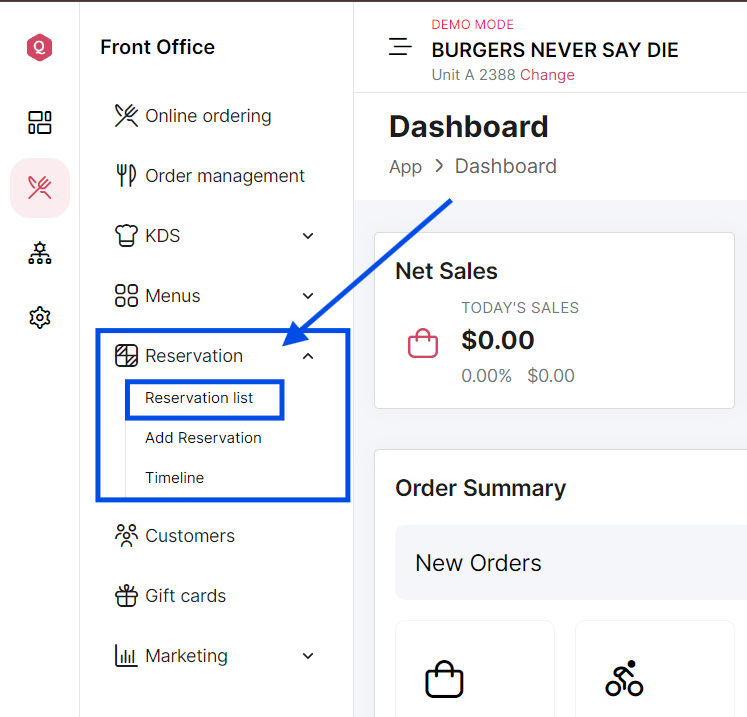Click the App breadcrumb link
This screenshot has height=717, width=747.
point(405,167)
